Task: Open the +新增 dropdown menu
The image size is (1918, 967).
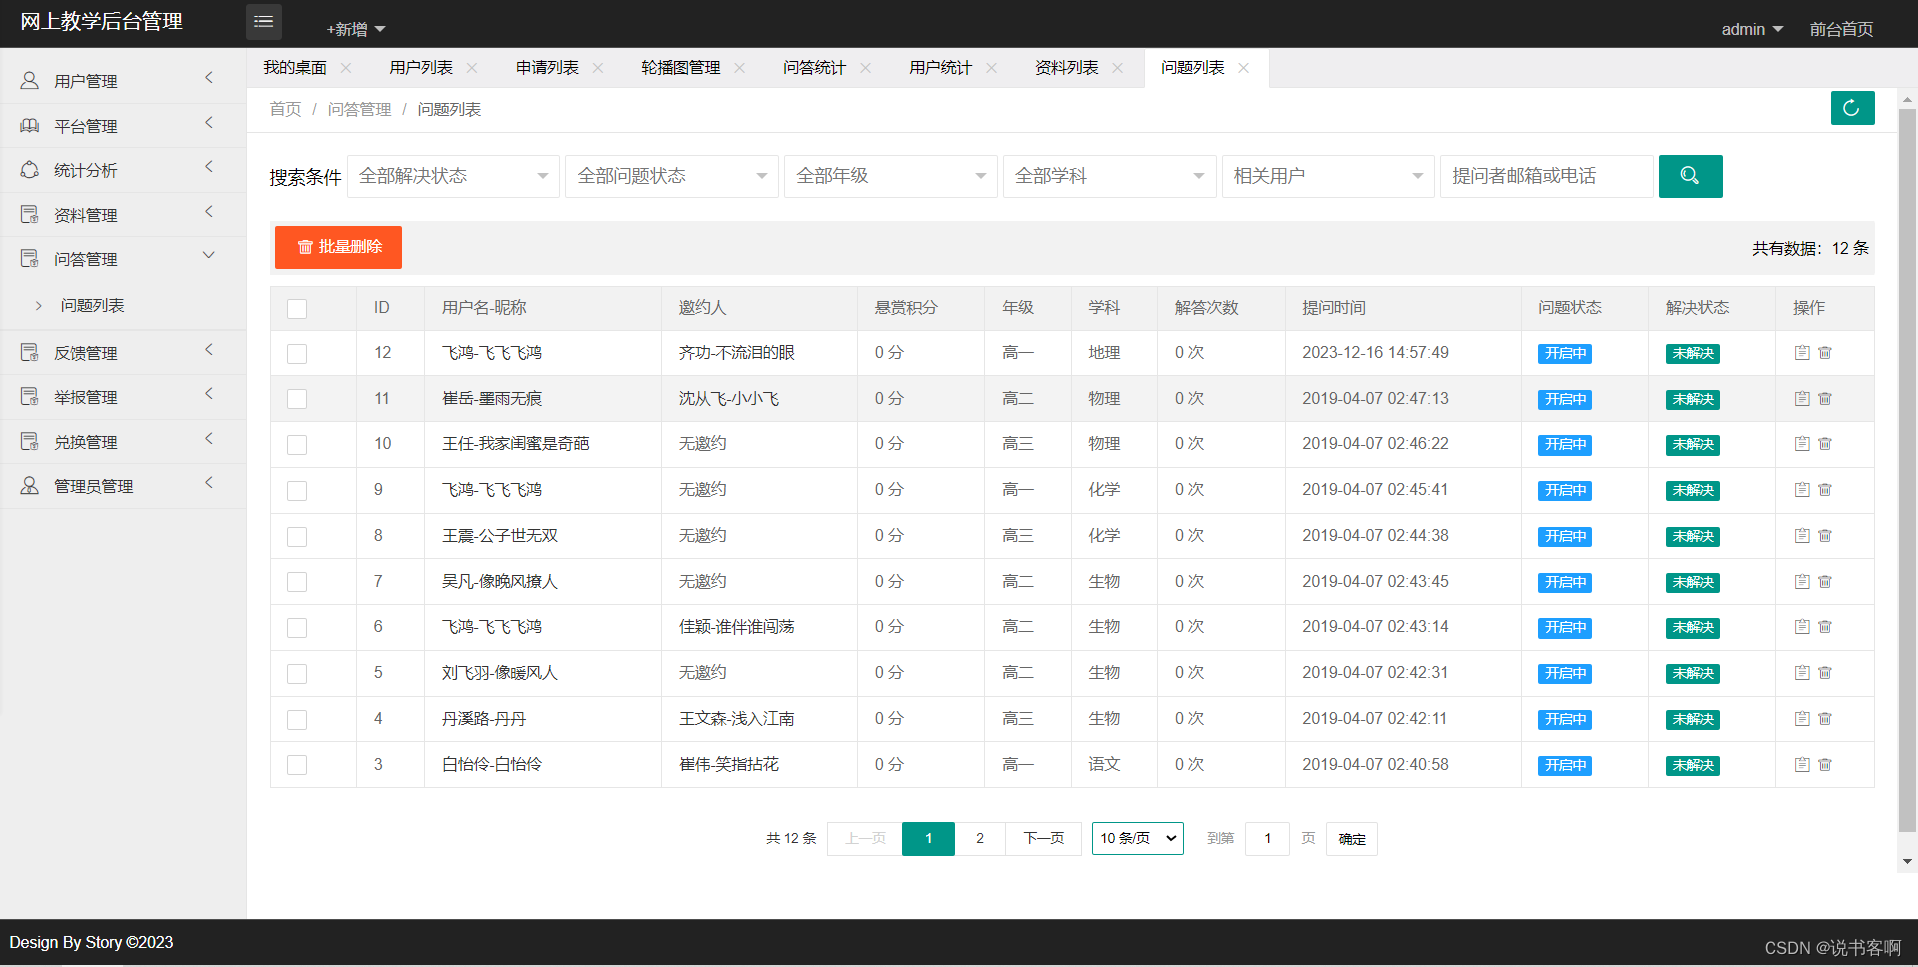Action: [355, 29]
